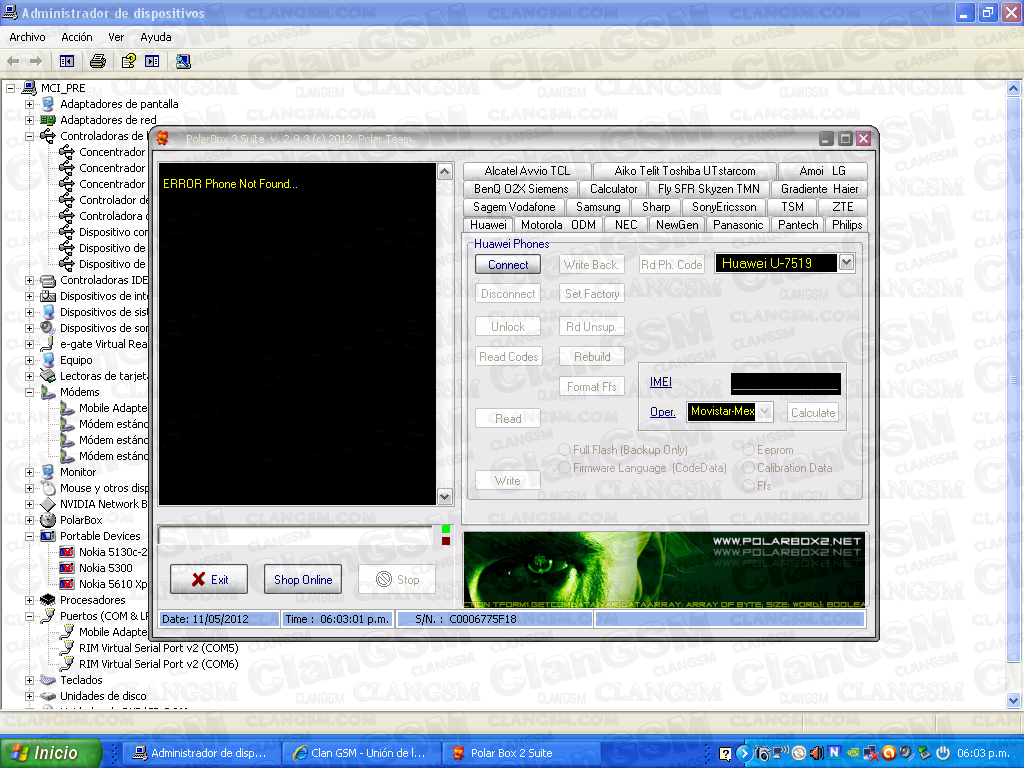The width and height of the screenshot is (1024, 768).
Task: Select the Equipo computer icon
Action: coord(48,360)
